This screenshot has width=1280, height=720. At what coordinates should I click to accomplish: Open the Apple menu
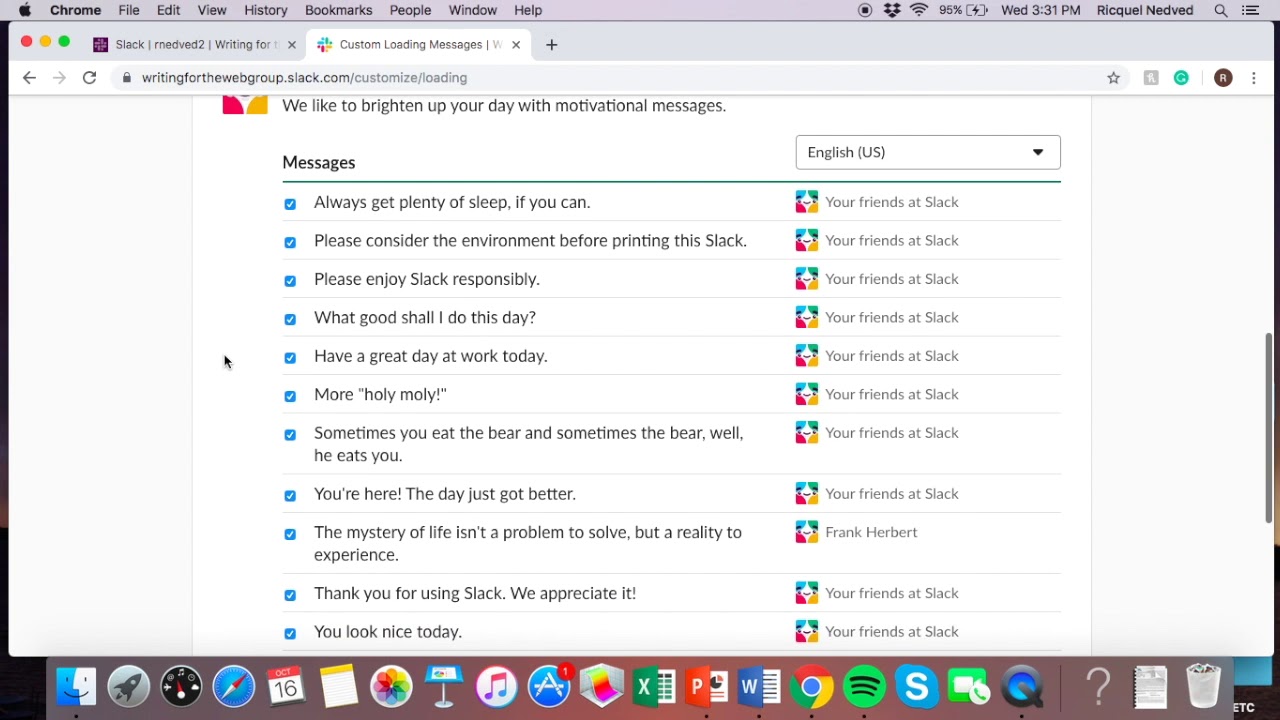25,10
